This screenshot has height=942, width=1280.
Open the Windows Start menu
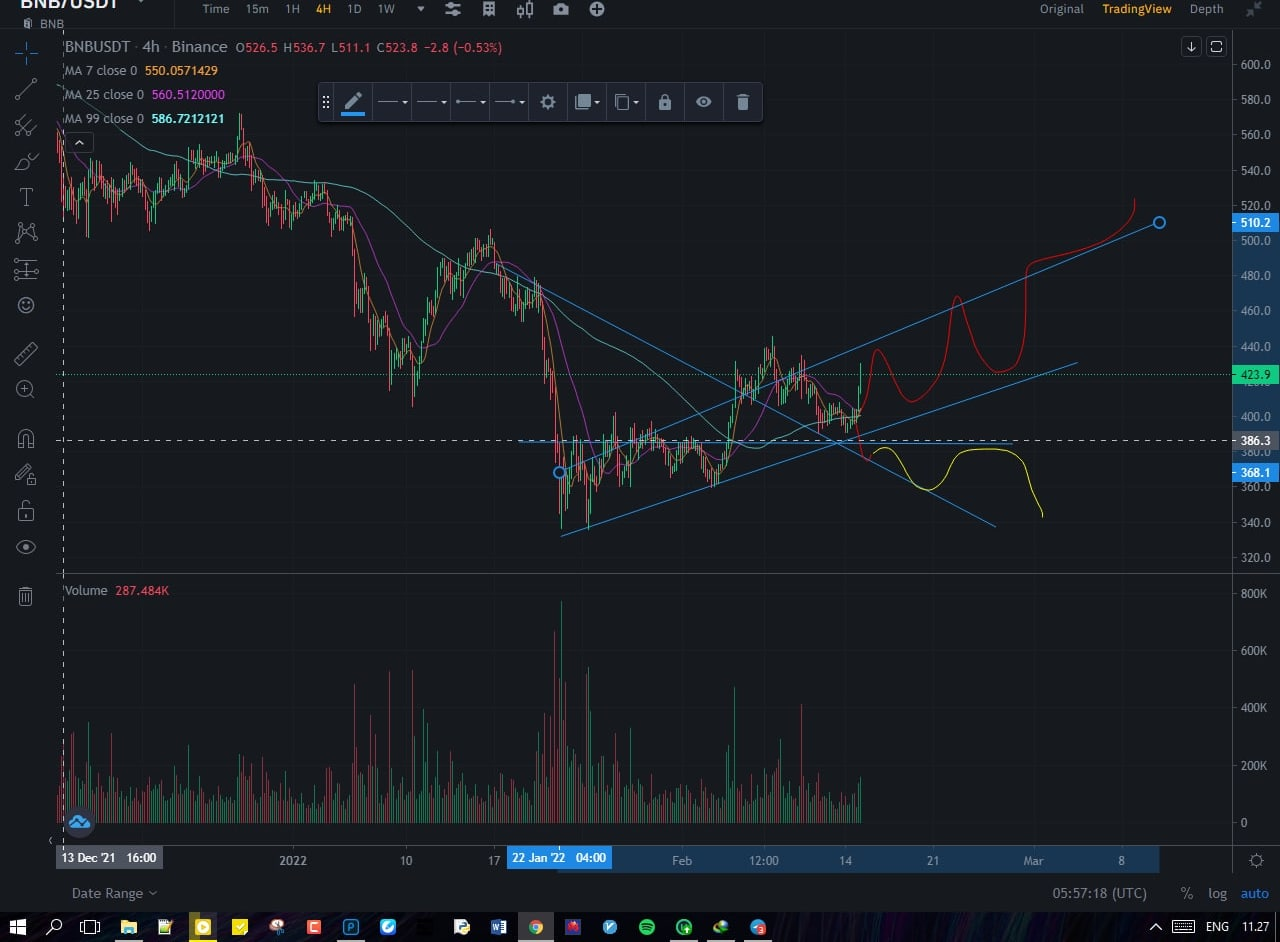(17, 927)
